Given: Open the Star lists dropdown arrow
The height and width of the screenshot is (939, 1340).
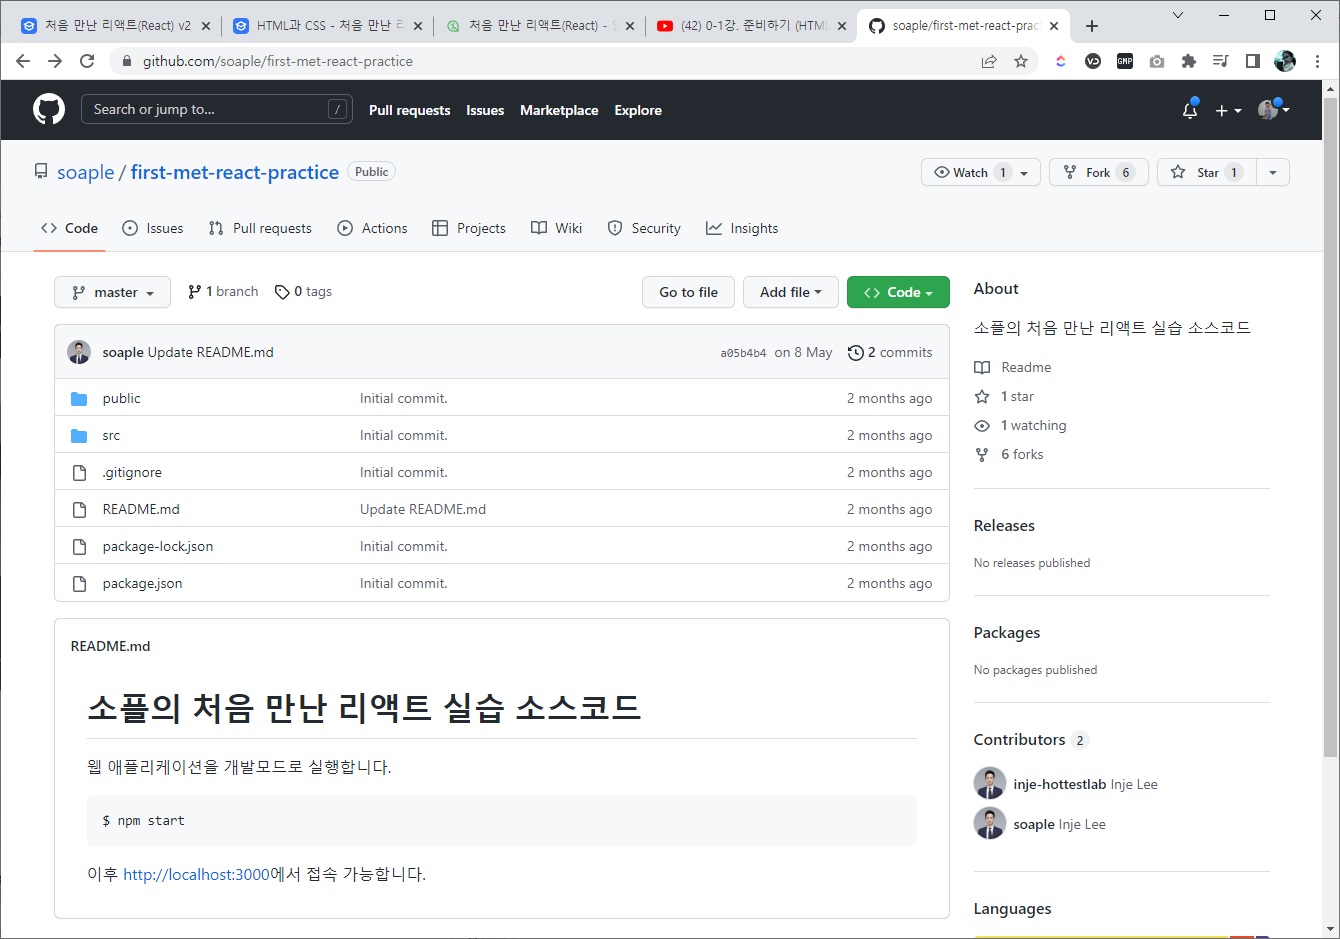Looking at the screenshot, I should pyautogui.click(x=1273, y=172).
